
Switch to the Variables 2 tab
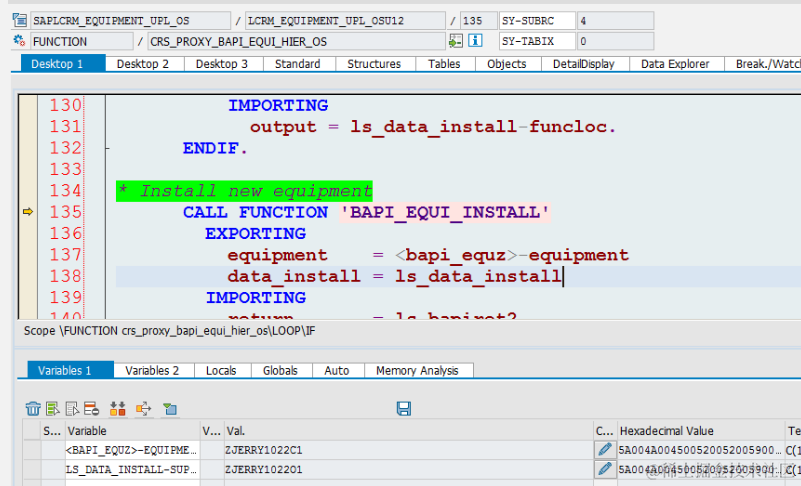(152, 371)
